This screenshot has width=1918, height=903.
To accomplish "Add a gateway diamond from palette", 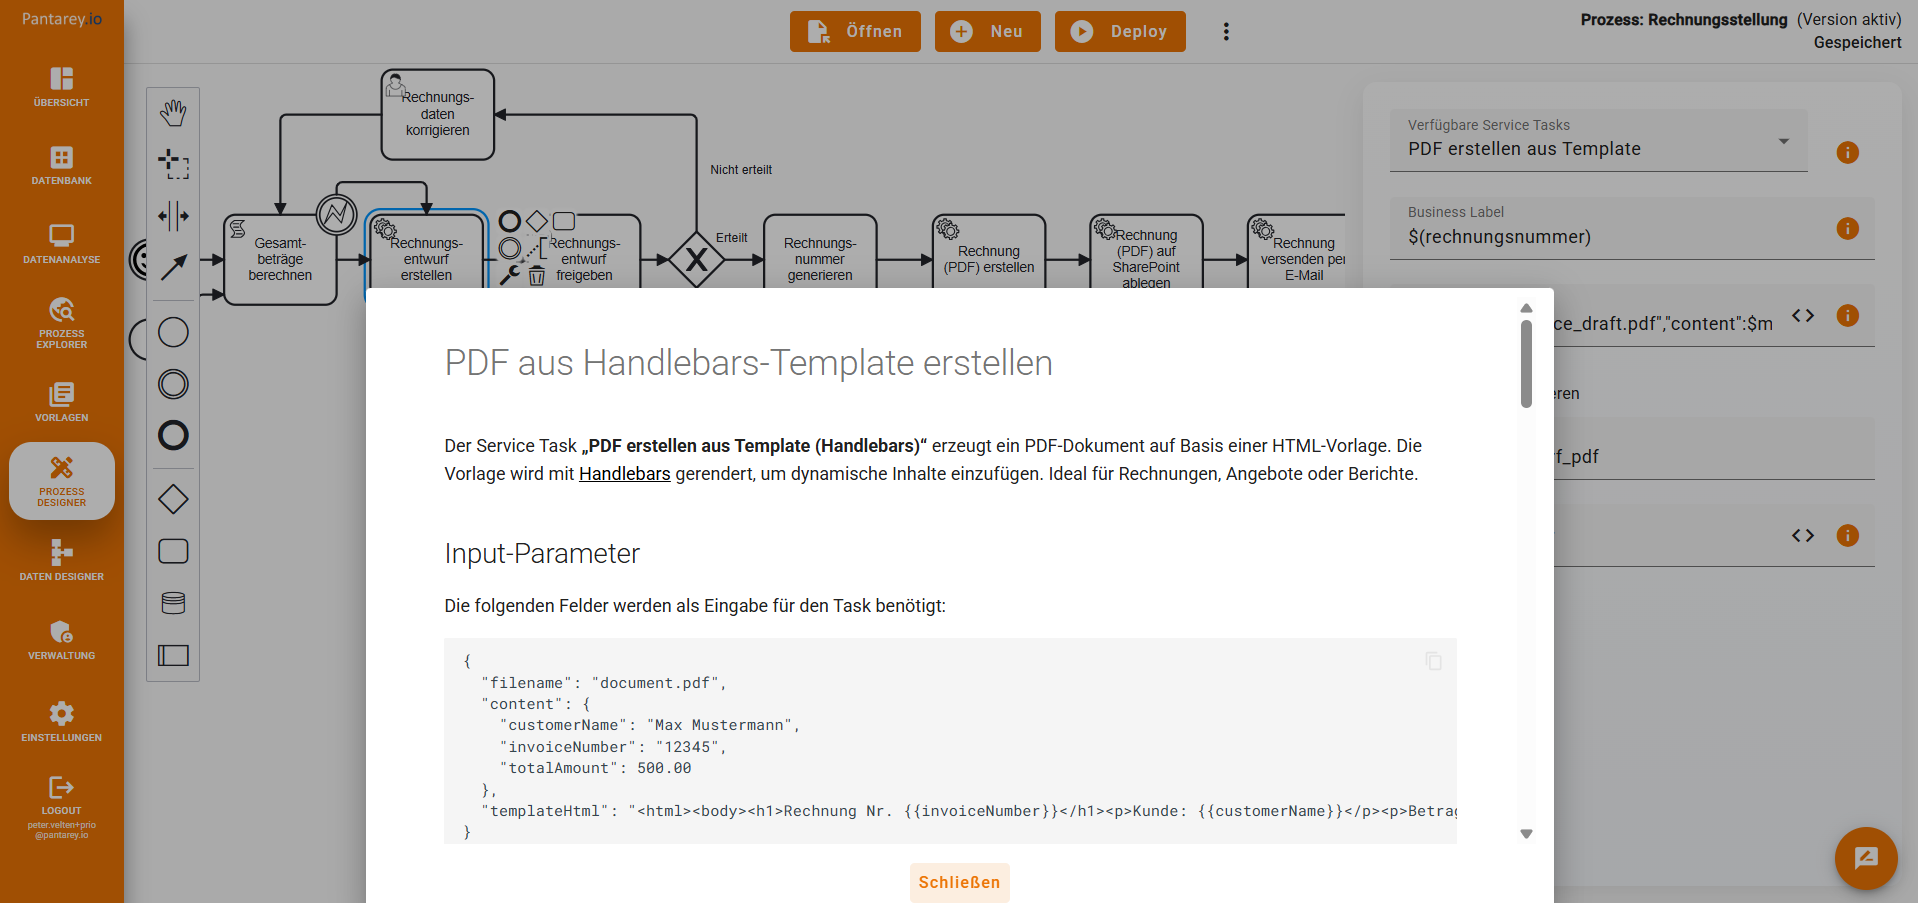I will click(x=173, y=499).
